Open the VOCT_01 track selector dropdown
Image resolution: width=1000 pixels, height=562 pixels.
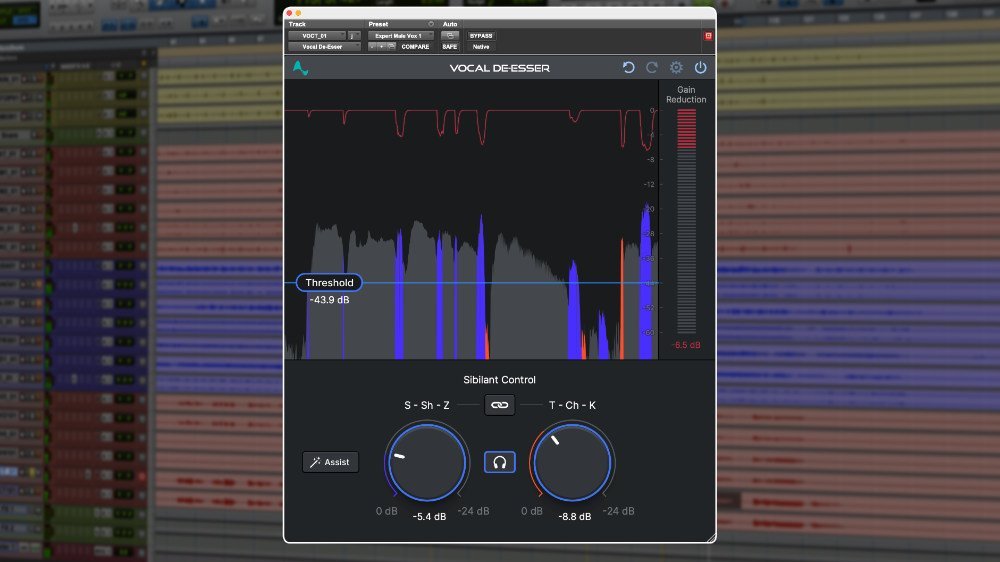(x=317, y=36)
